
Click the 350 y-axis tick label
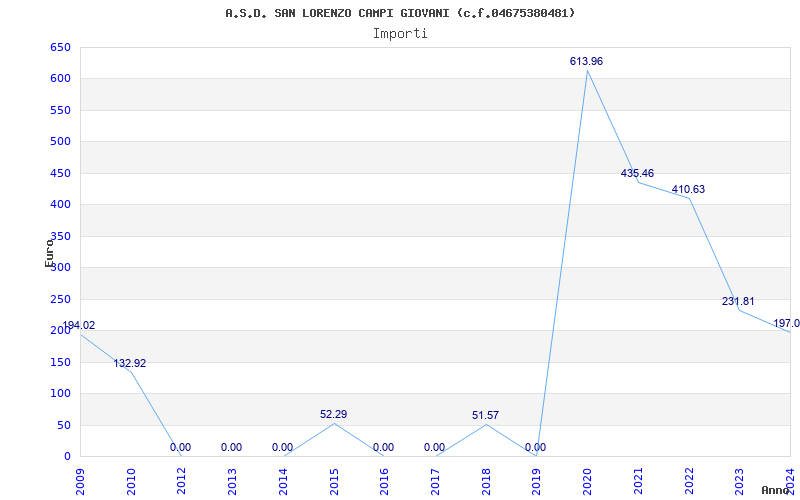(60, 236)
